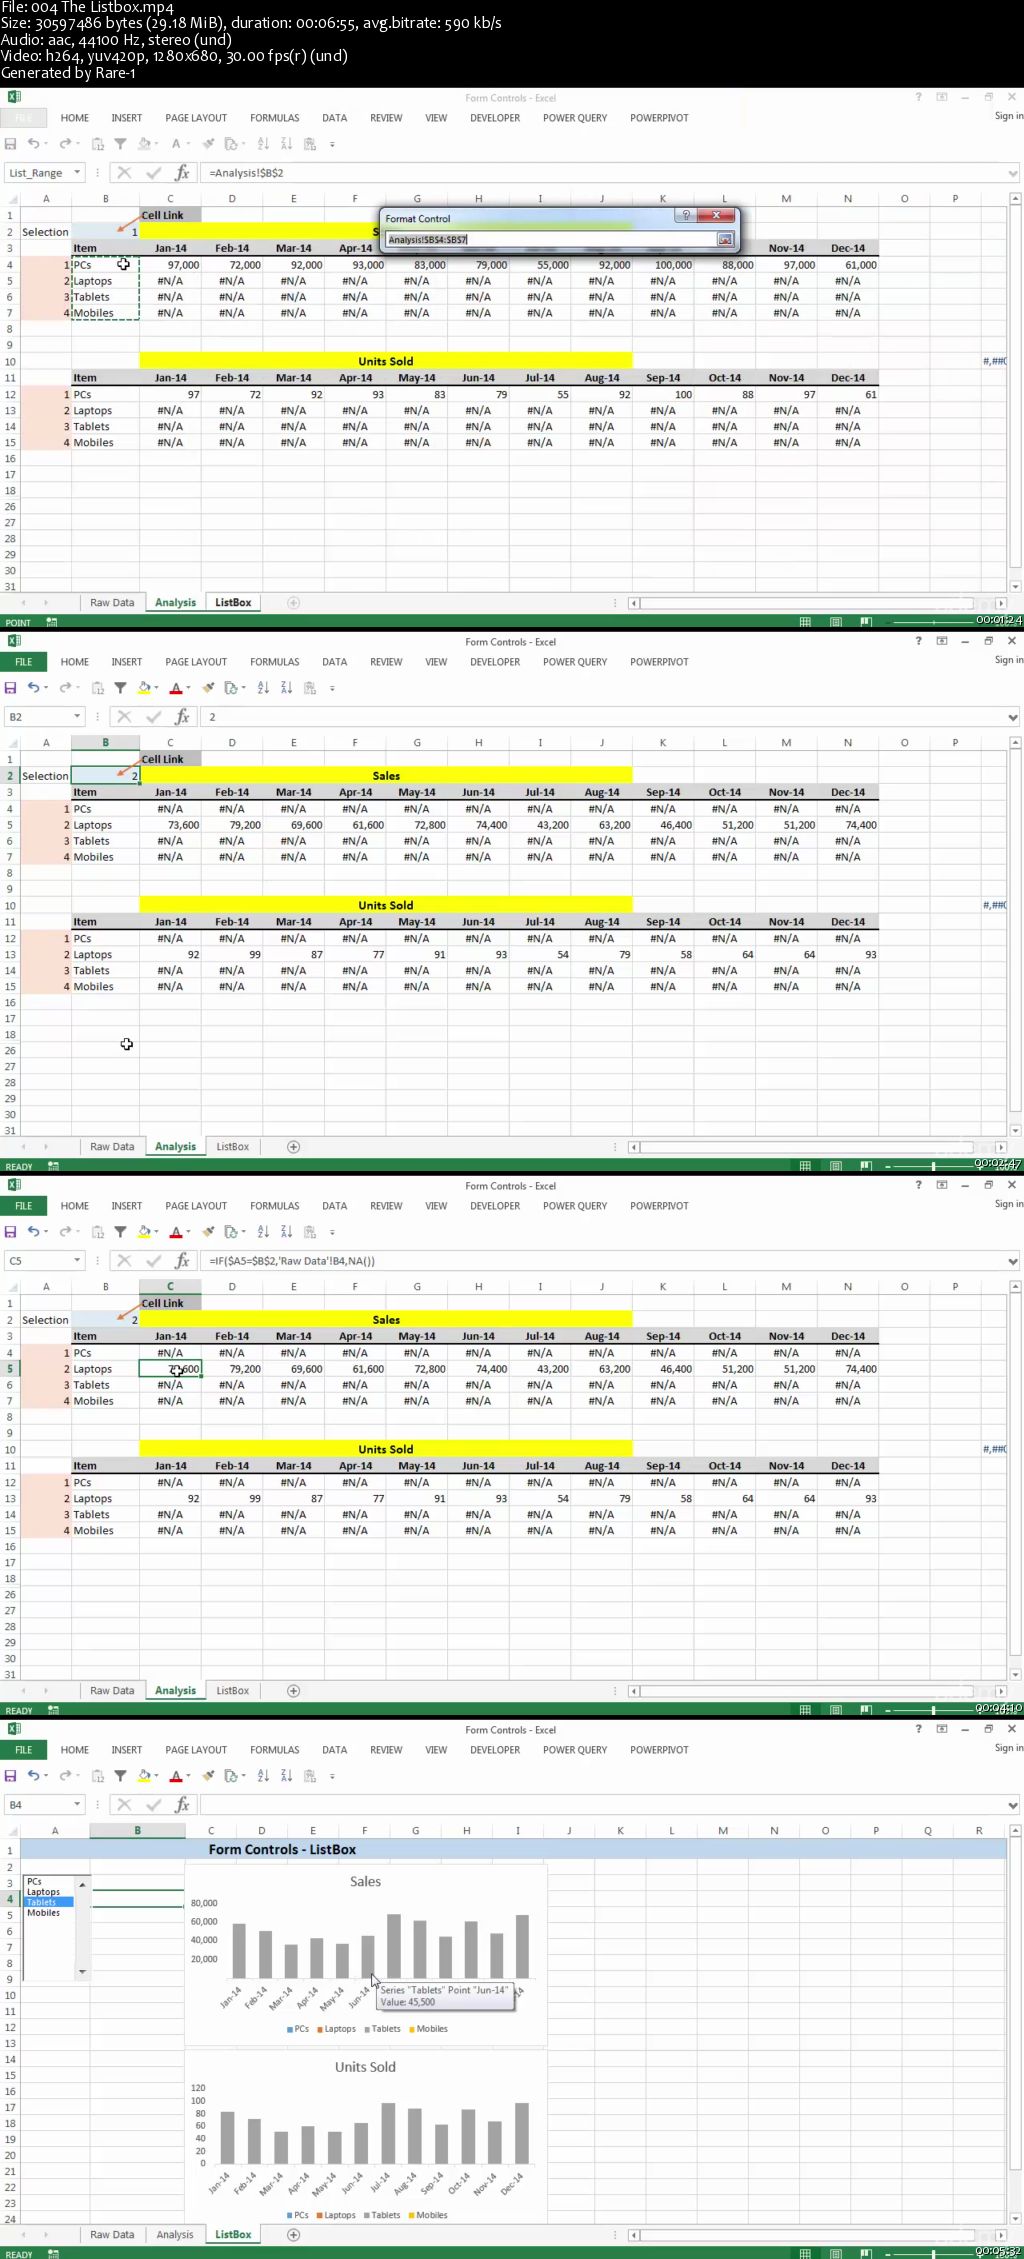Click Undo arrow in the frame showing List_Range
The width and height of the screenshot is (1024, 2259).
32,144
